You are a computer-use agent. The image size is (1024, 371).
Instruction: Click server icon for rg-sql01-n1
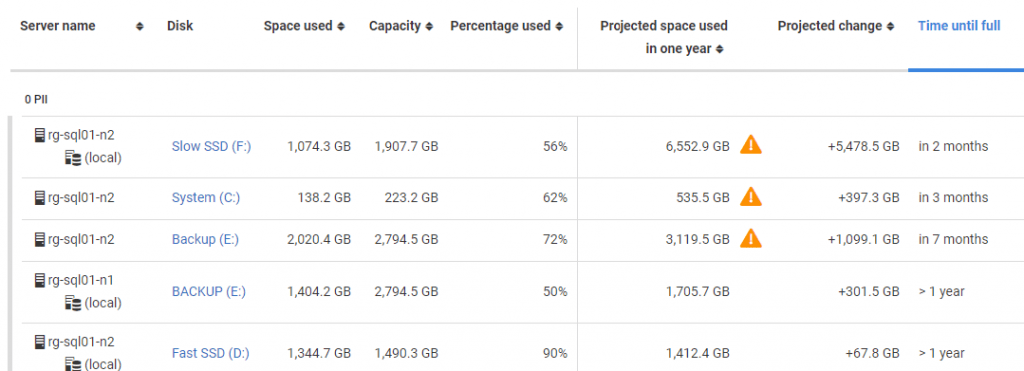pyautogui.click(x=40, y=280)
